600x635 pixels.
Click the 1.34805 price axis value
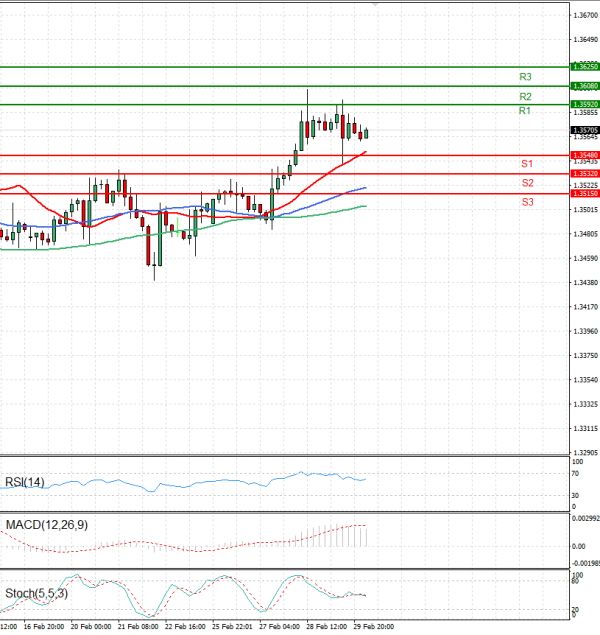click(586, 234)
